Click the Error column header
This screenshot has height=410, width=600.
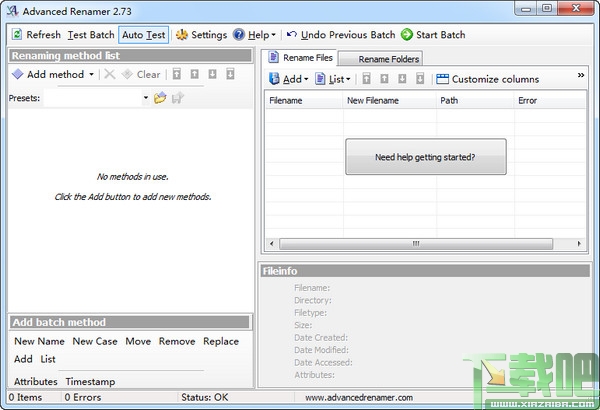550,101
